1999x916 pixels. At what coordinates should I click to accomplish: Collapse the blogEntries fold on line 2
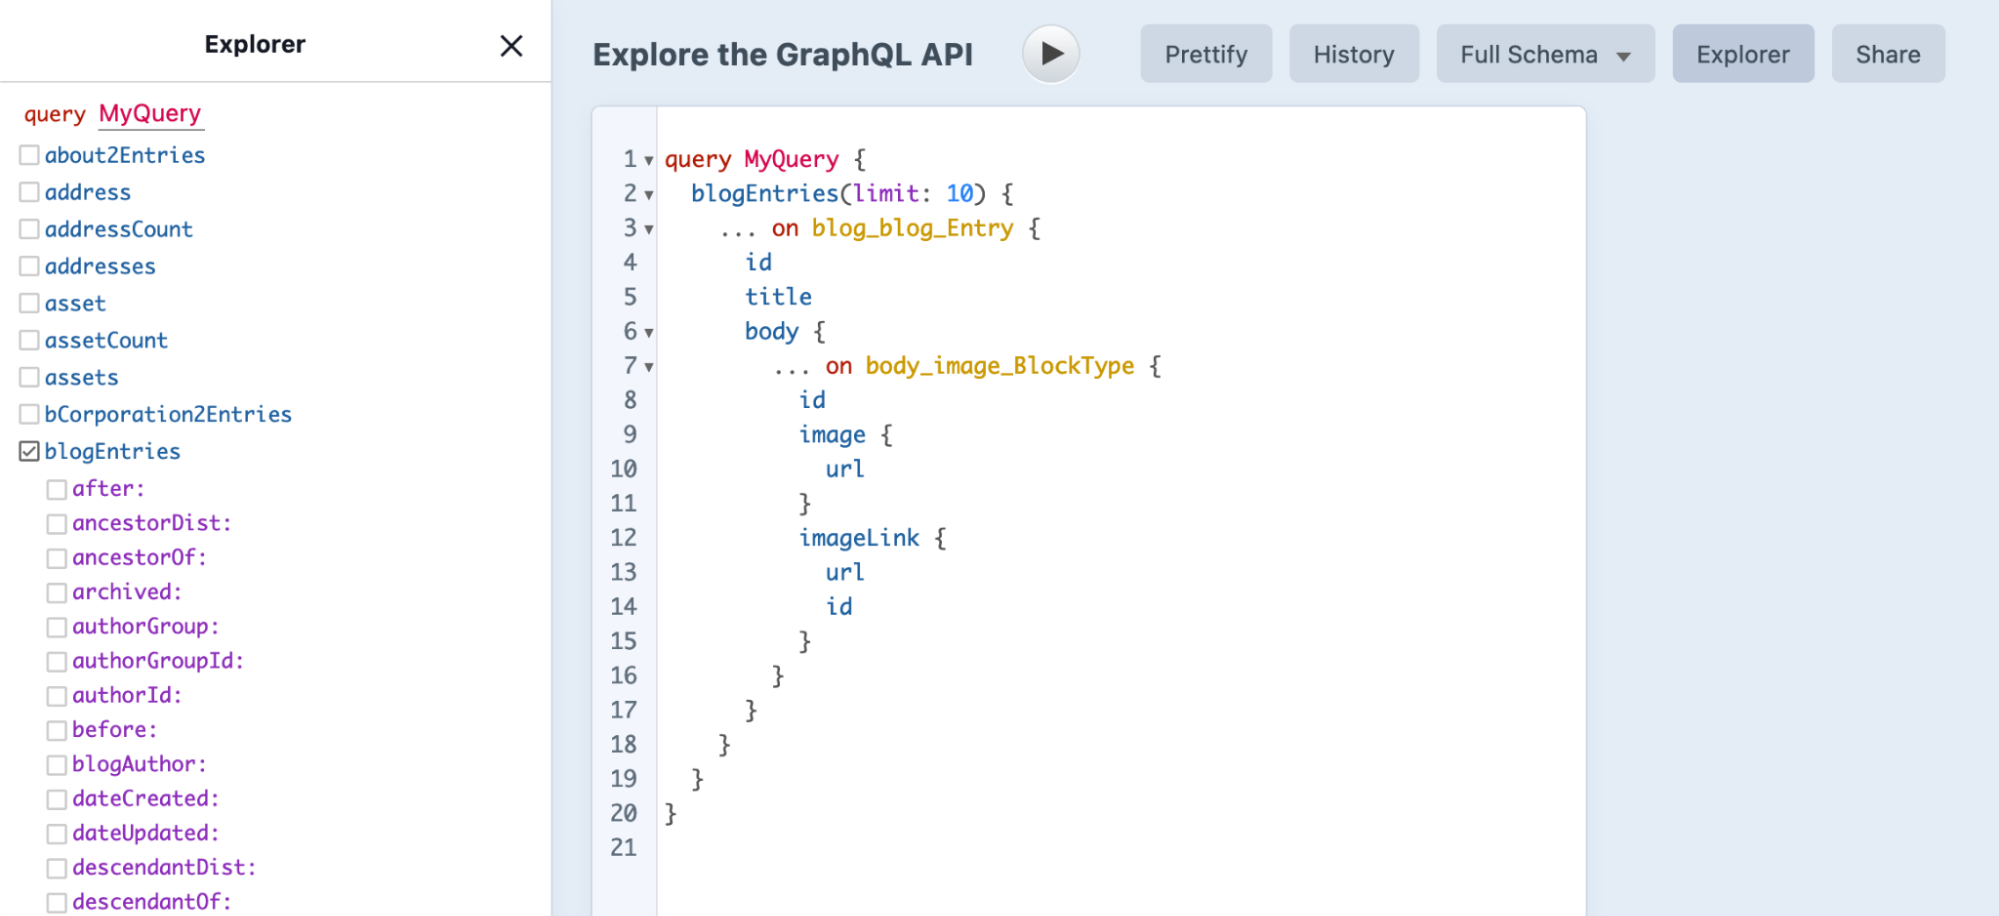tap(649, 195)
